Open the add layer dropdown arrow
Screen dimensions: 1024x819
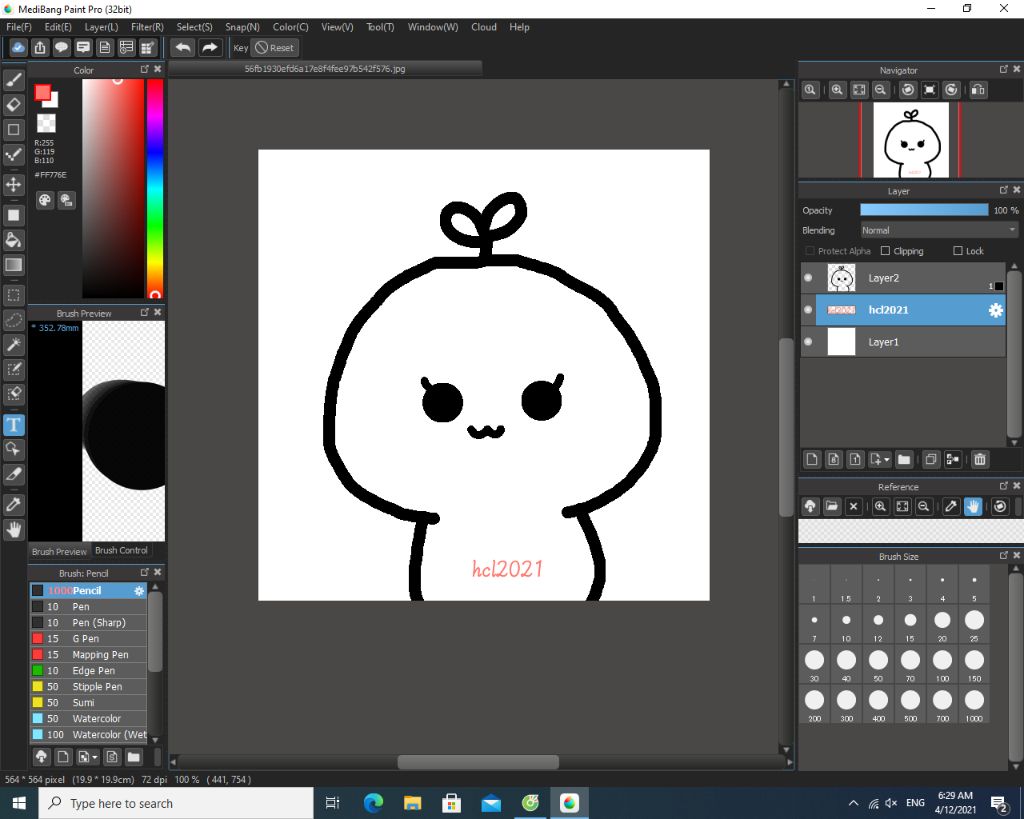click(x=886, y=460)
